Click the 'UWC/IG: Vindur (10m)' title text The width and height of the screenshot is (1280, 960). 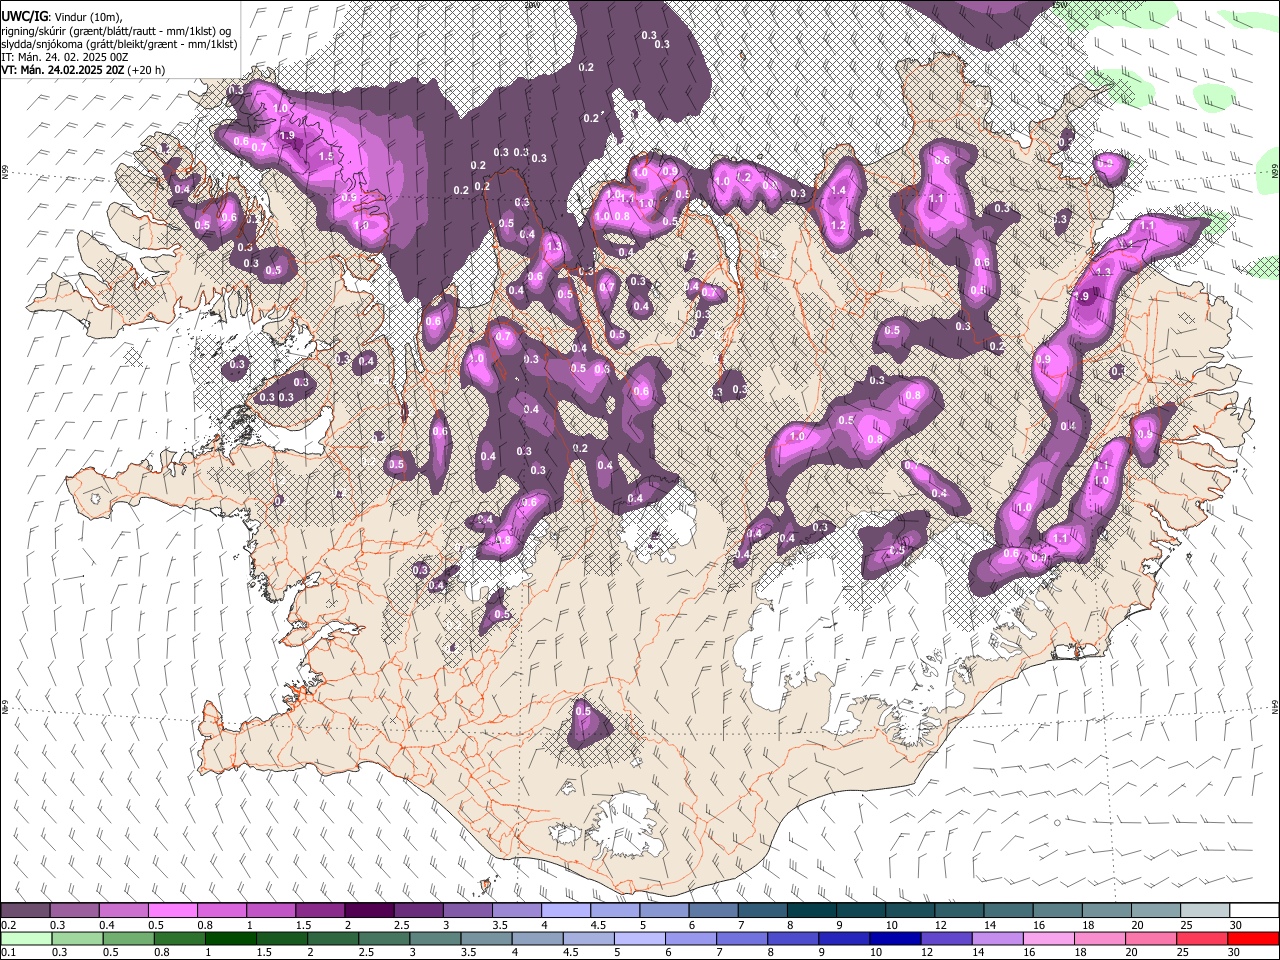[x=62, y=16]
